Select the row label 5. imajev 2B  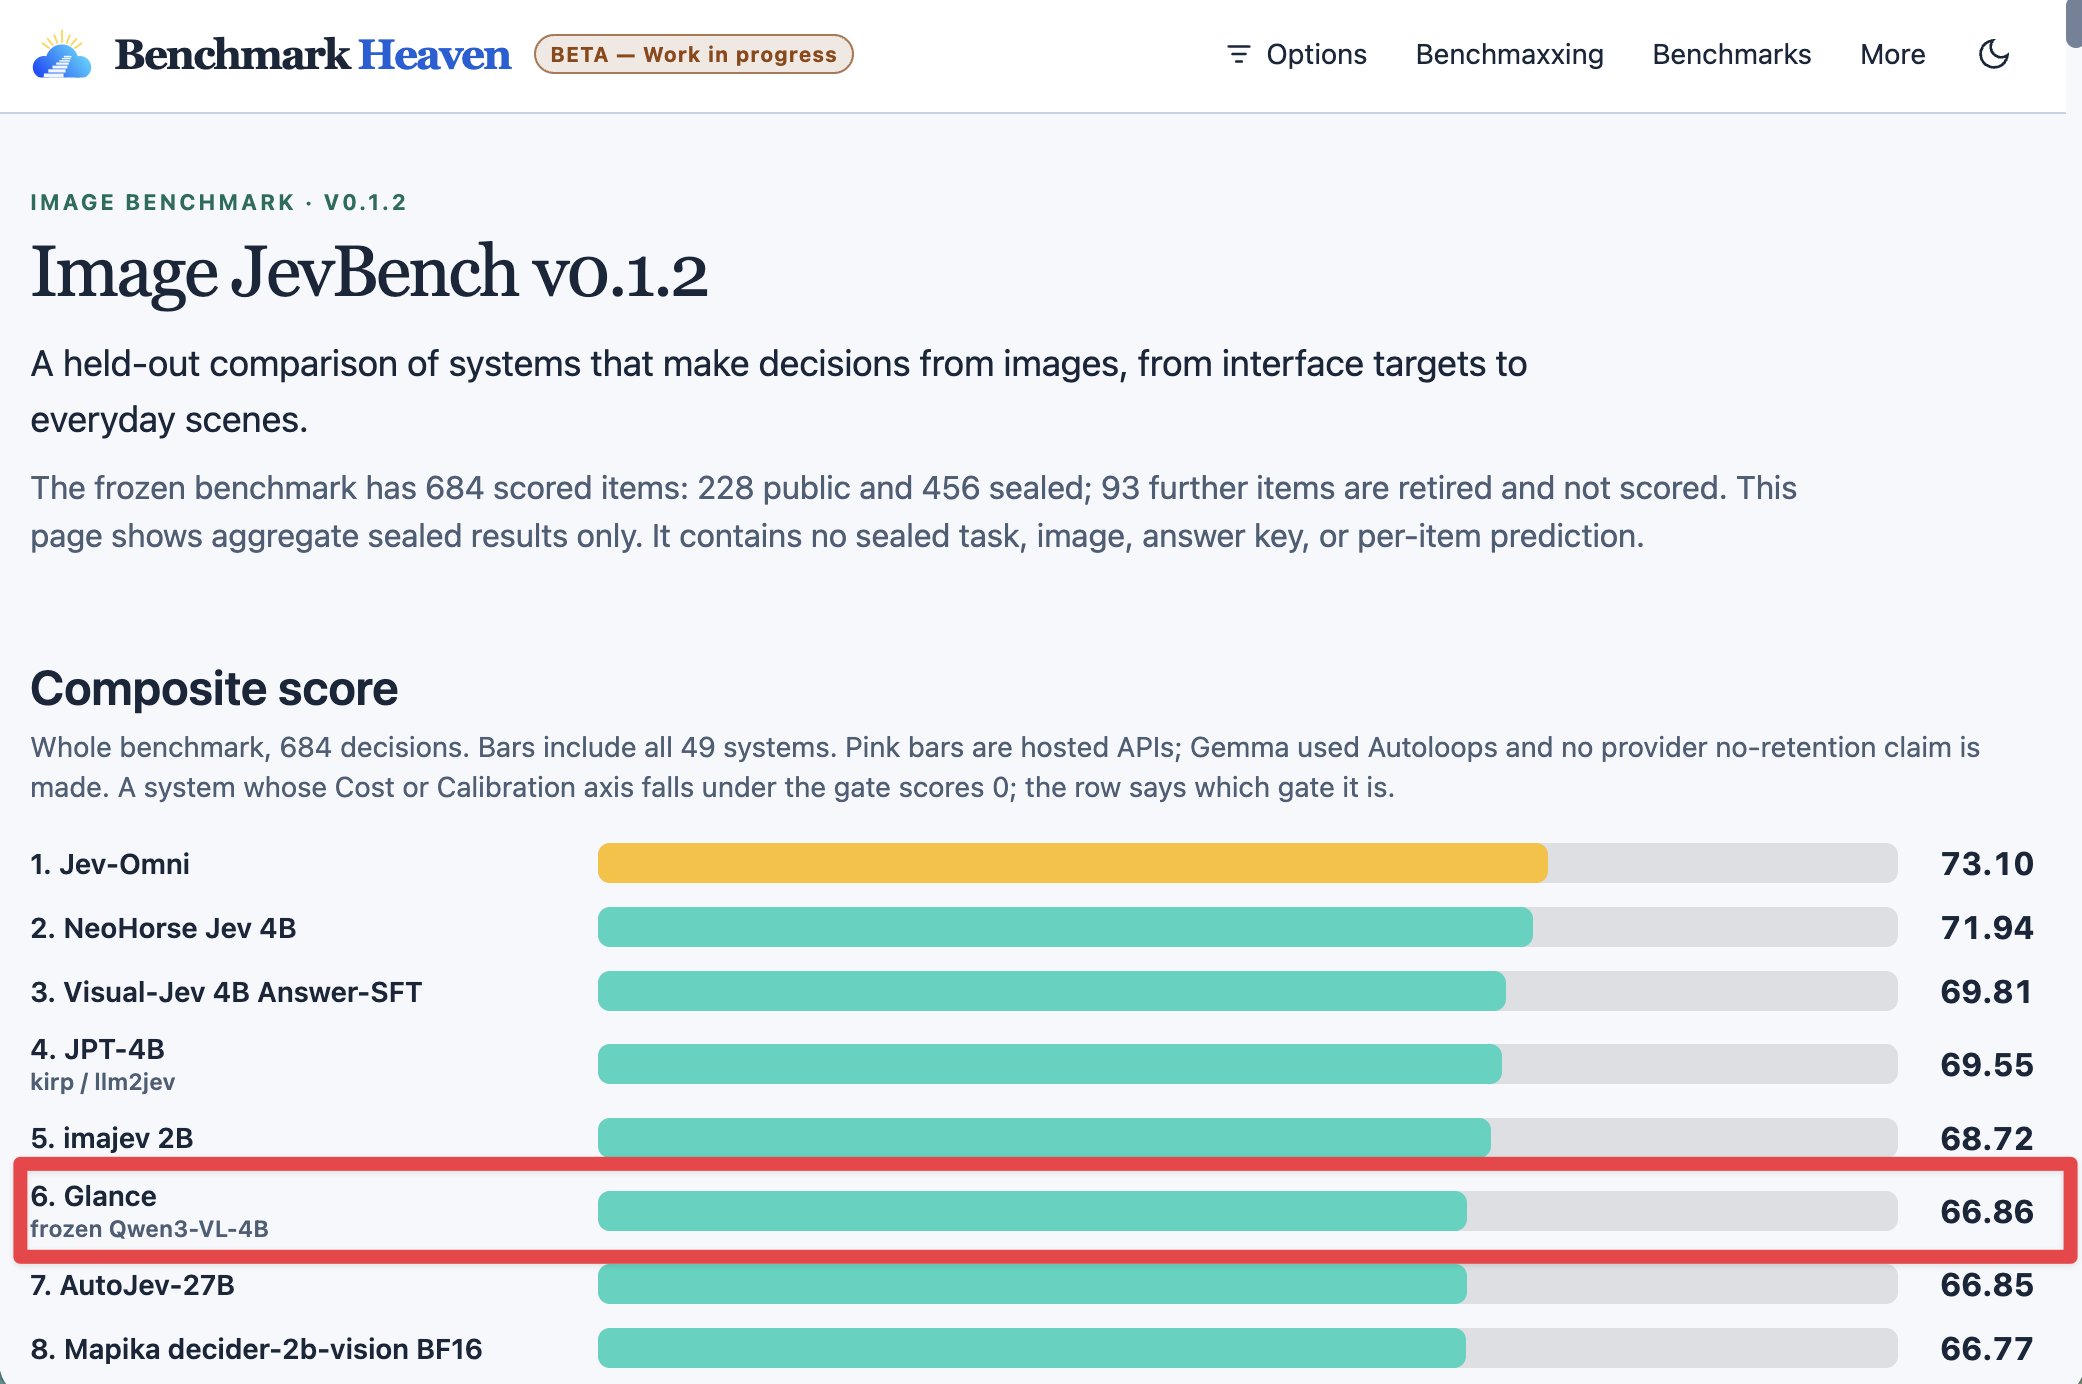pyautogui.click(x=112, y=1138)
